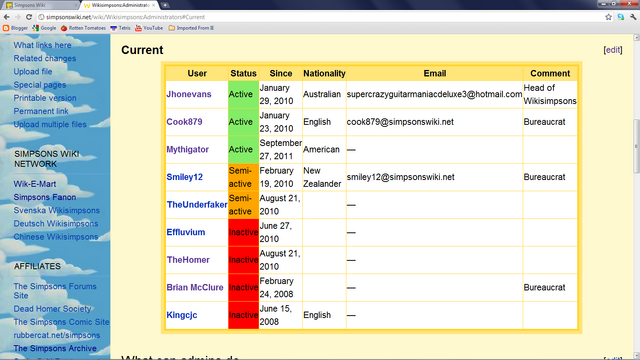
Task: Open The Simpsons Archive link
Action: pos(55,349)
